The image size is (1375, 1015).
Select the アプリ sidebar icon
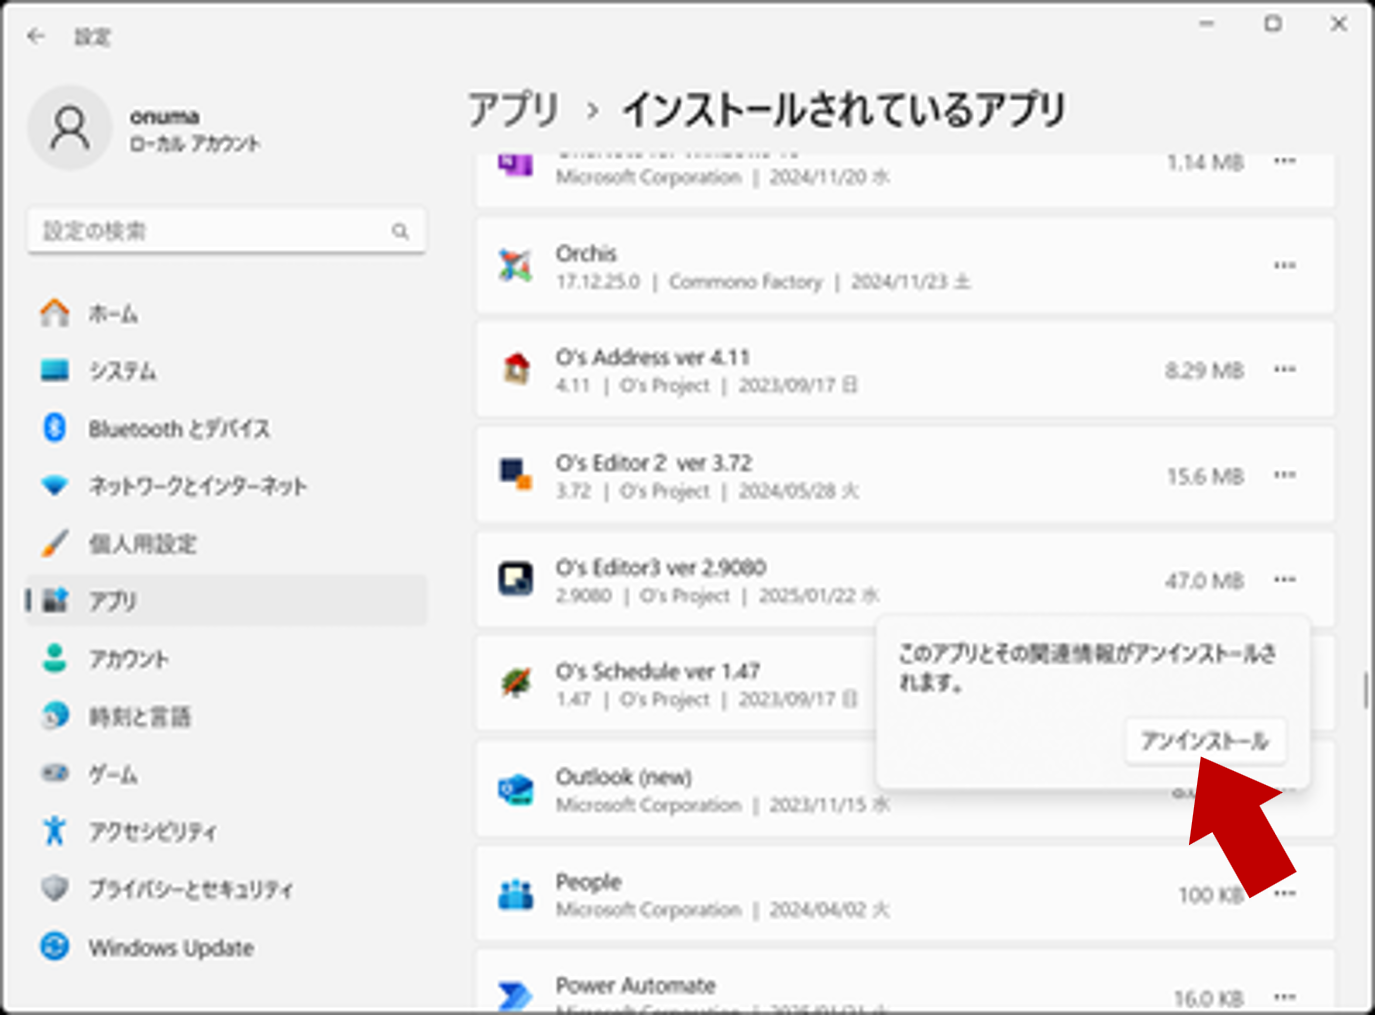55,600
